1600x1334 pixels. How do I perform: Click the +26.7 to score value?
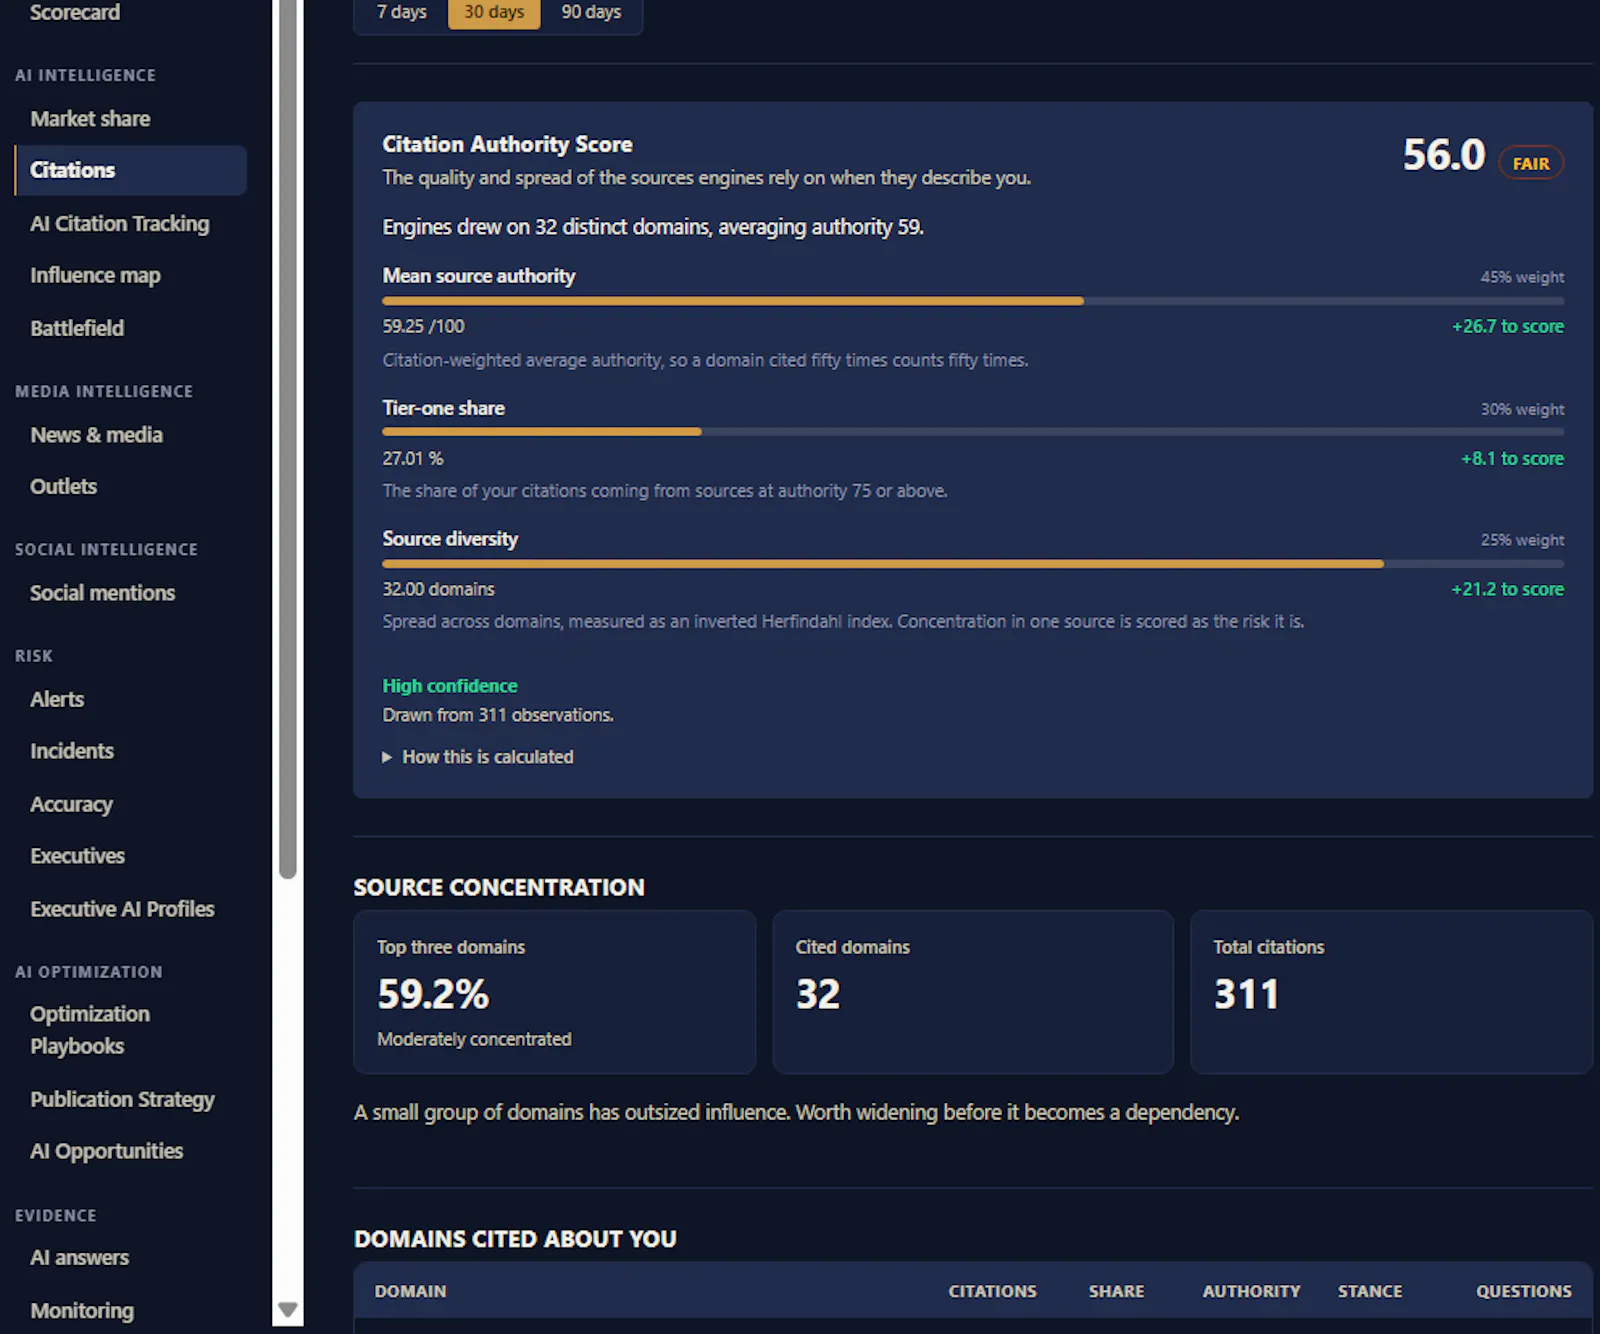[x=1508, y=327]
